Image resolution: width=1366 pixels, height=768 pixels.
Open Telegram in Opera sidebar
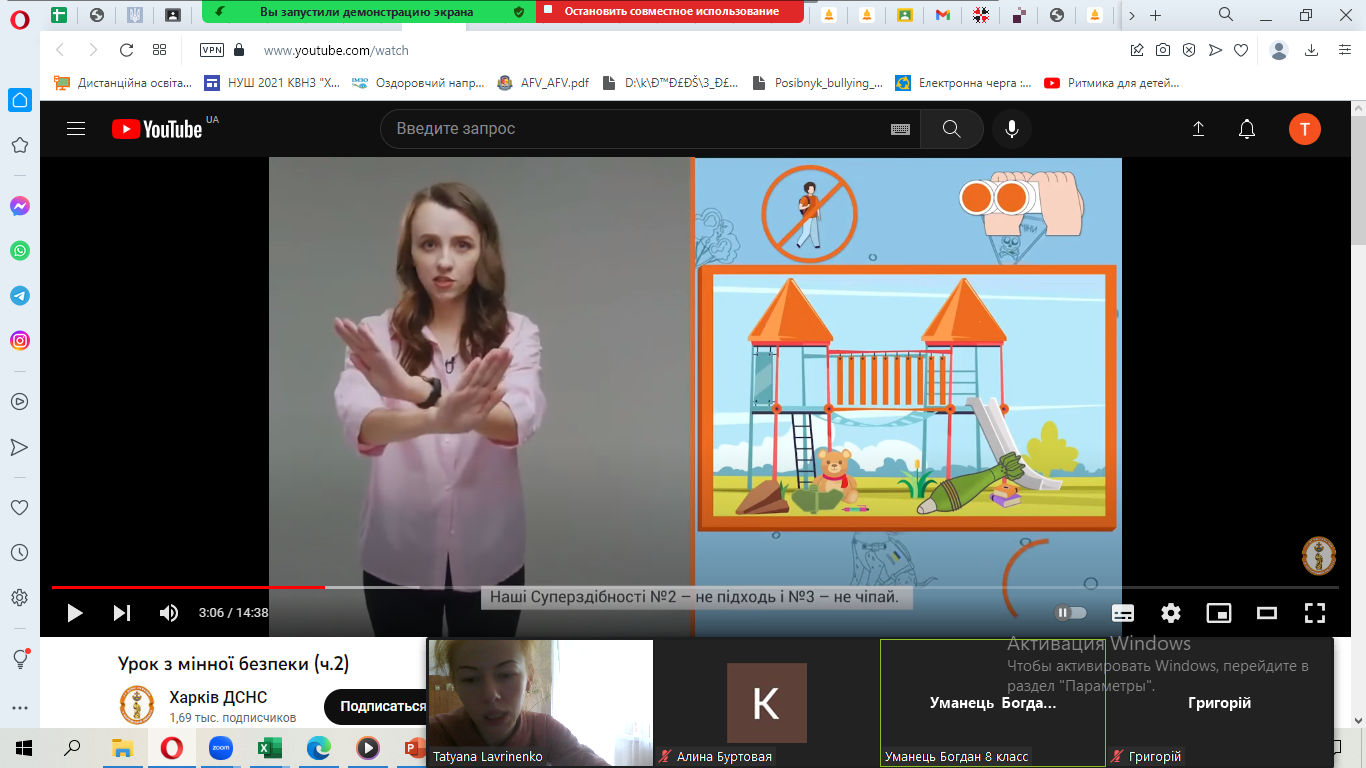tap(20, 296)
